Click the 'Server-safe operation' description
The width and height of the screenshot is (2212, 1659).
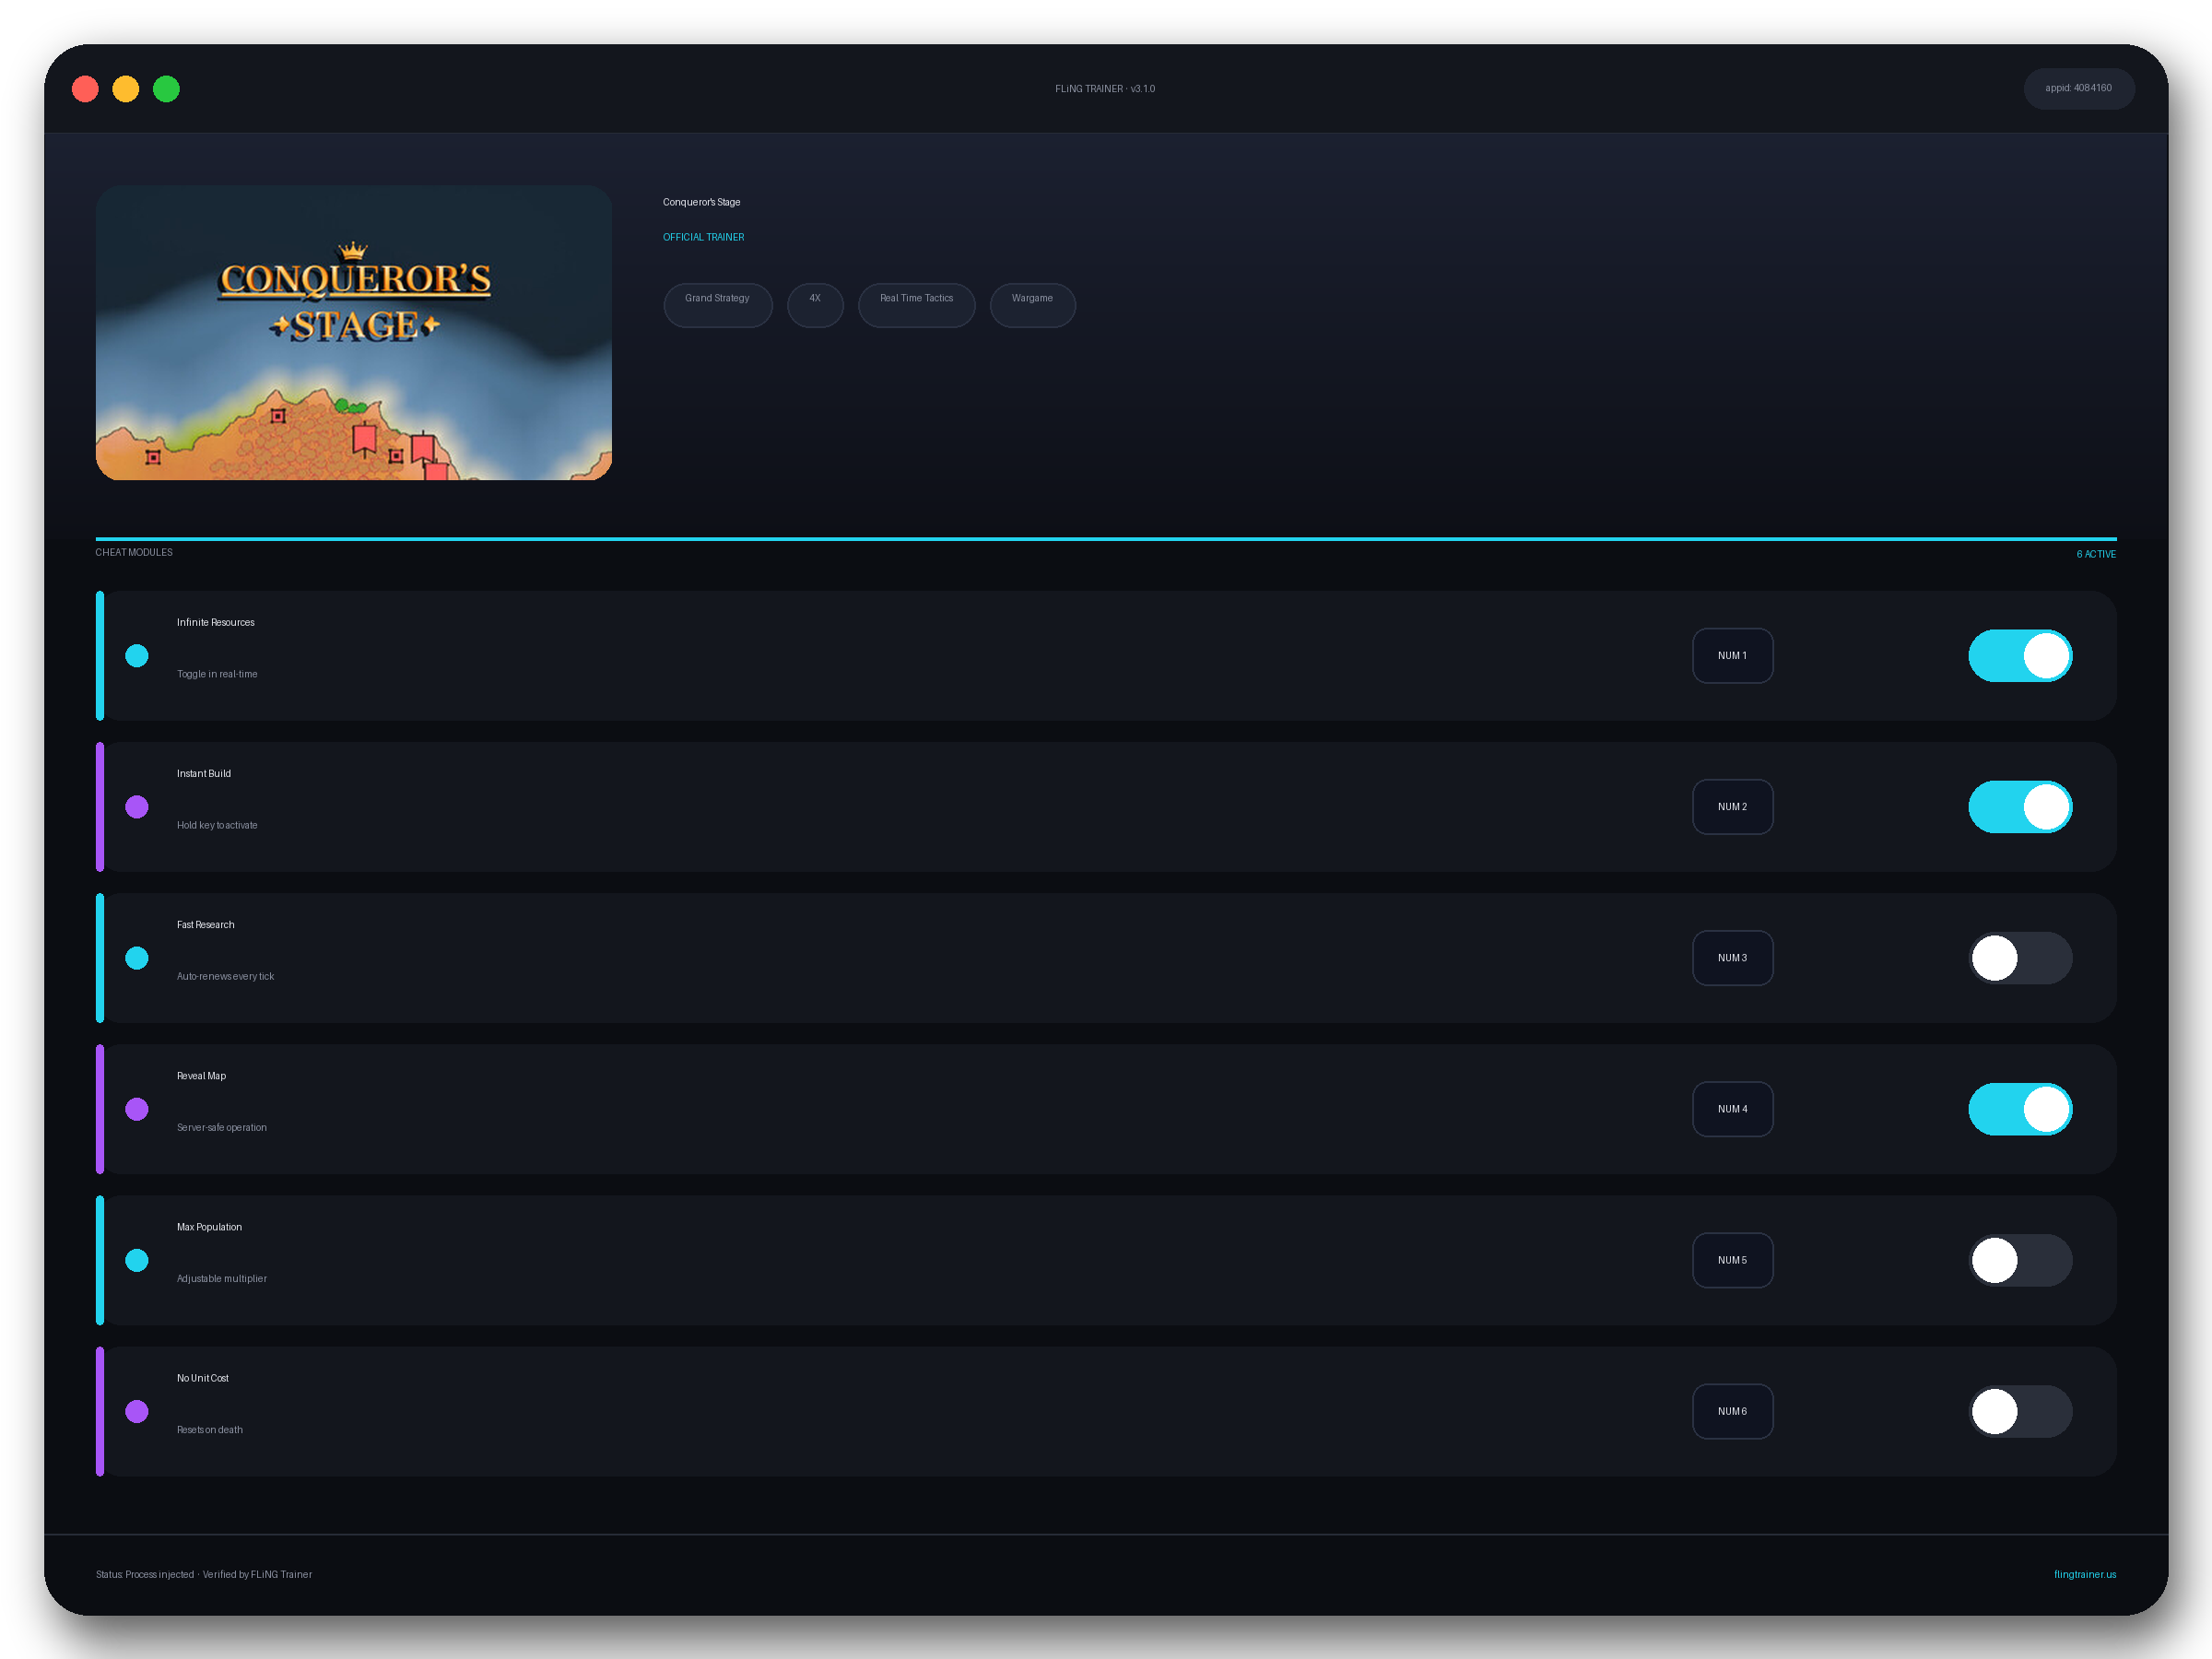(222, 1127)
